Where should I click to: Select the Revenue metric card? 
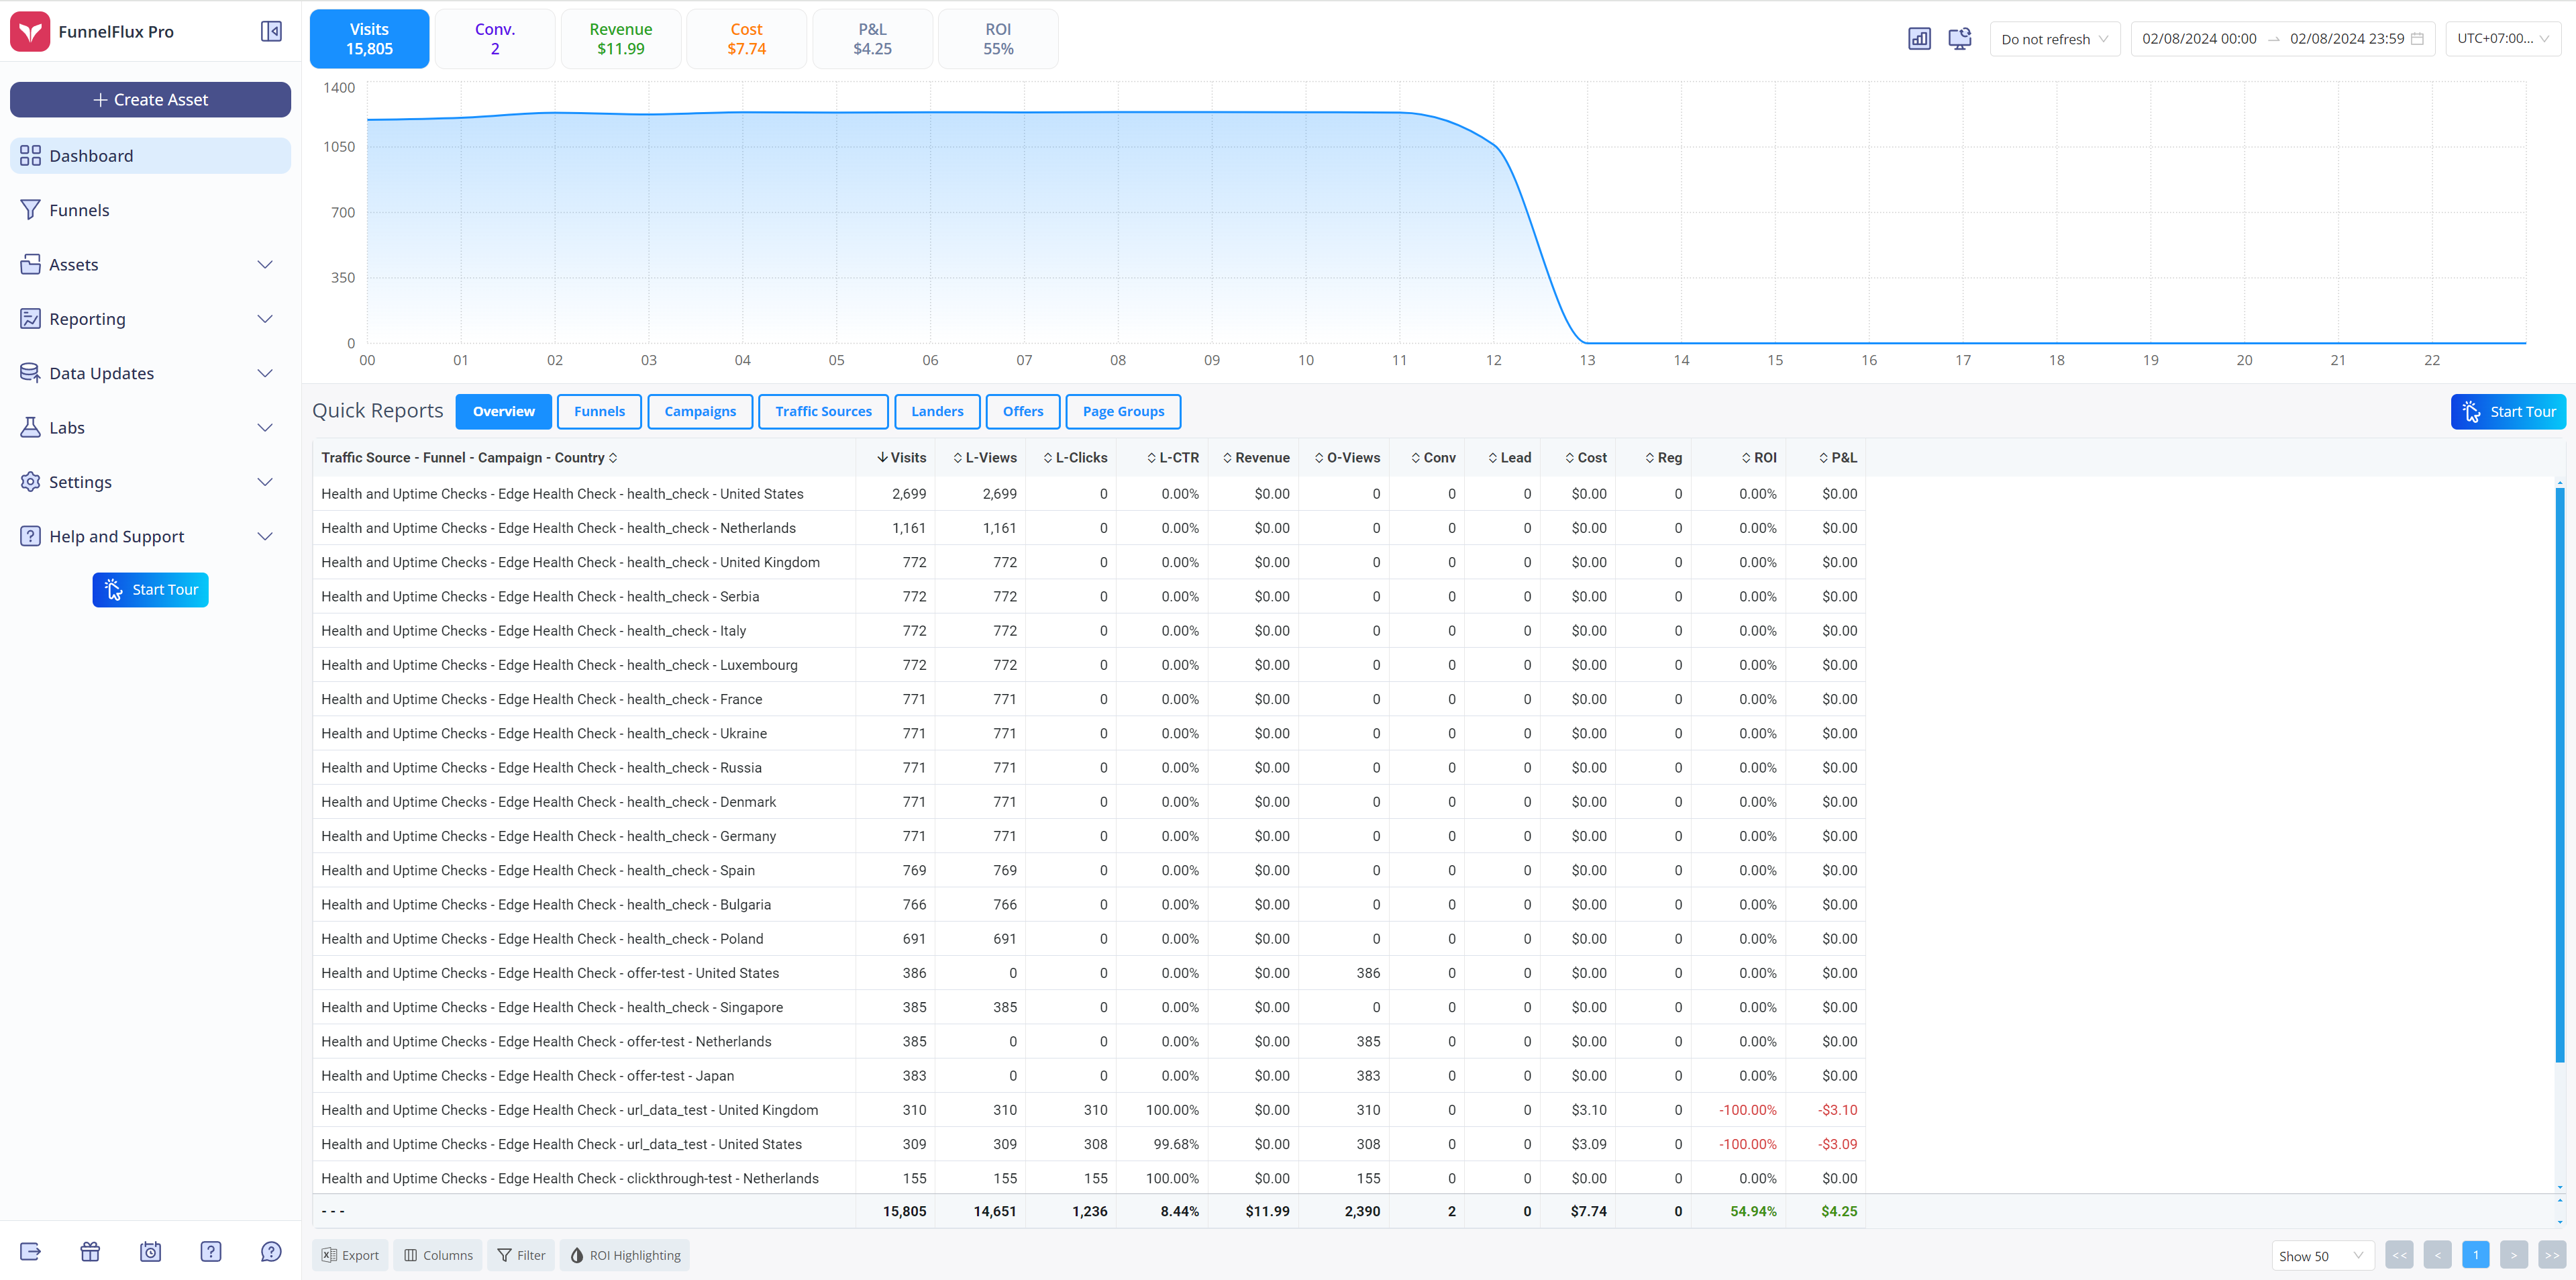621,38
